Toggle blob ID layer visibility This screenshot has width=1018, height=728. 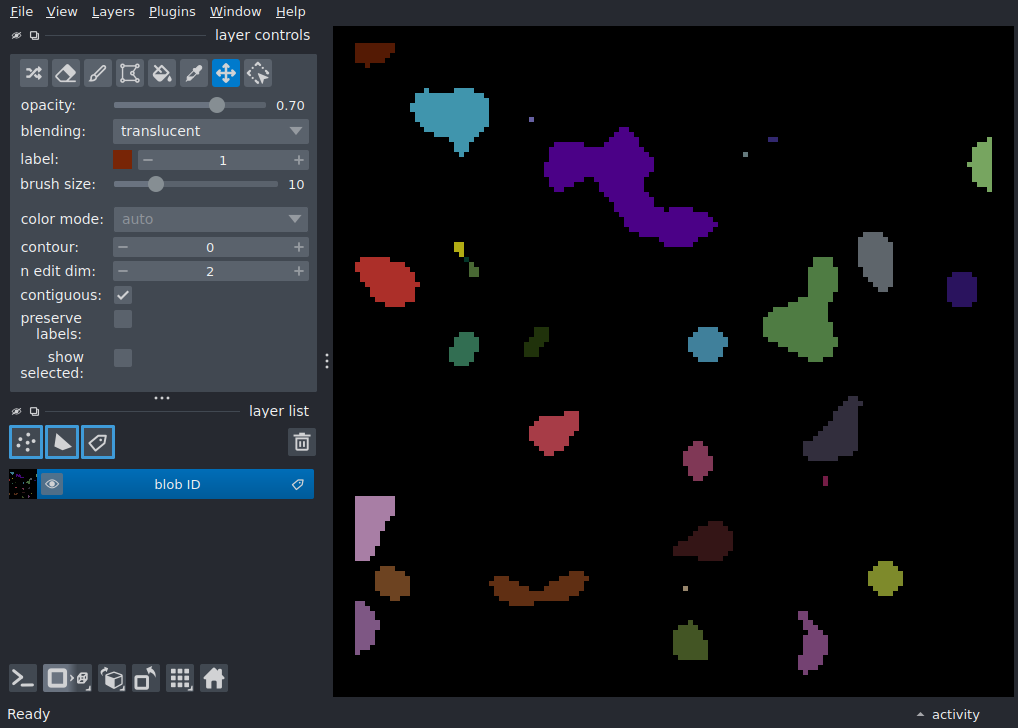(x=52, y=484)
